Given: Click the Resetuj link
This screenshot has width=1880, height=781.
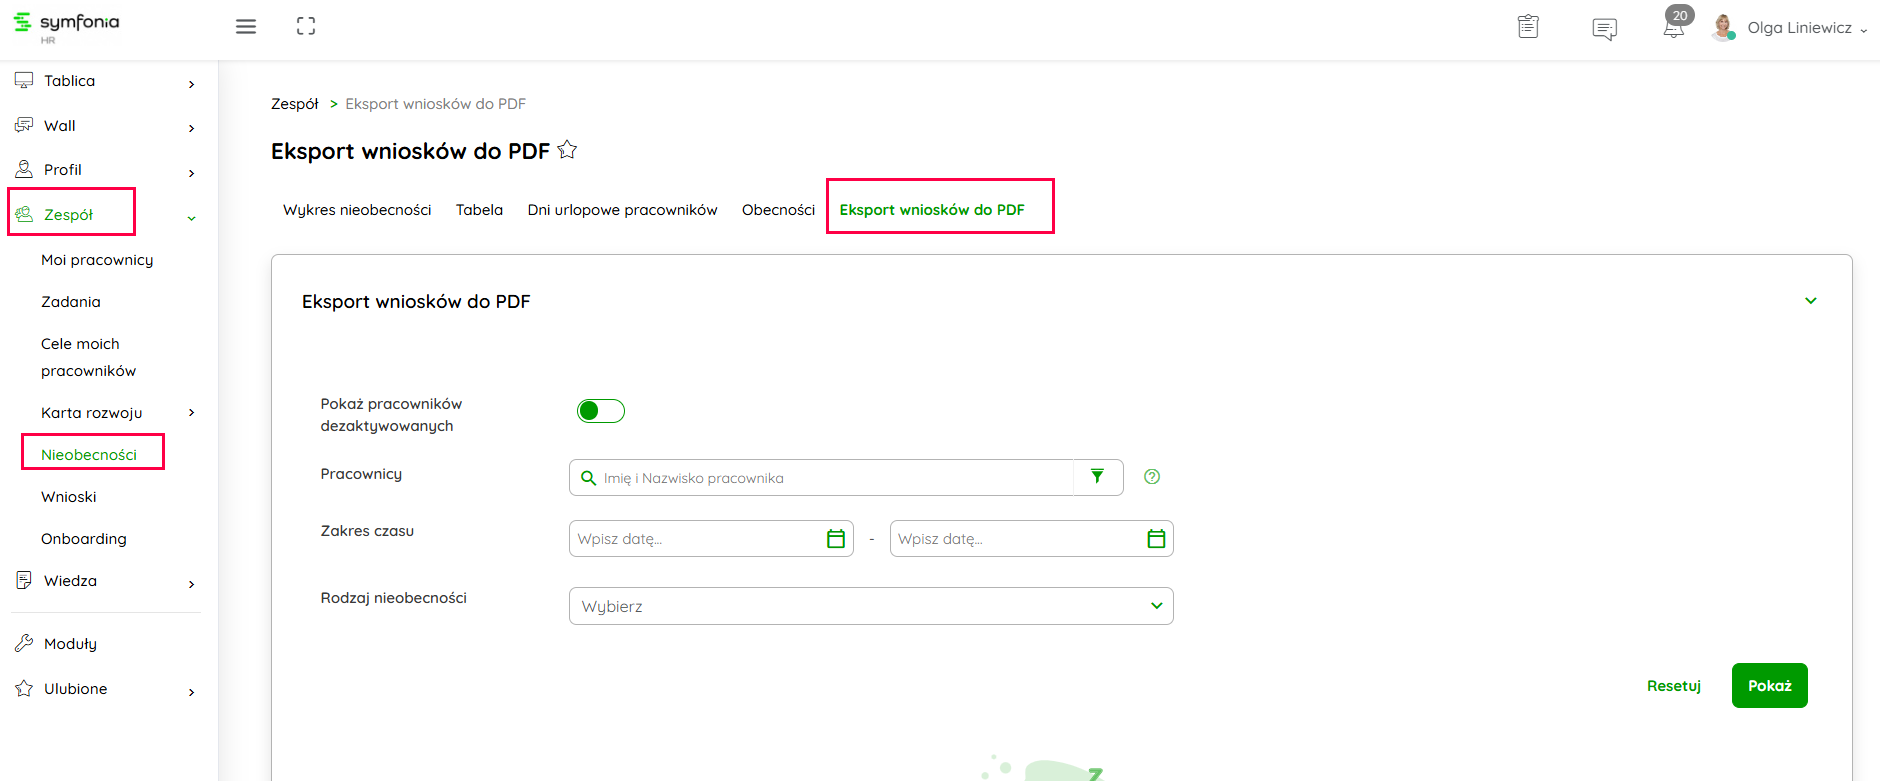Looking at the screenshot, I should coord(1673,686).
